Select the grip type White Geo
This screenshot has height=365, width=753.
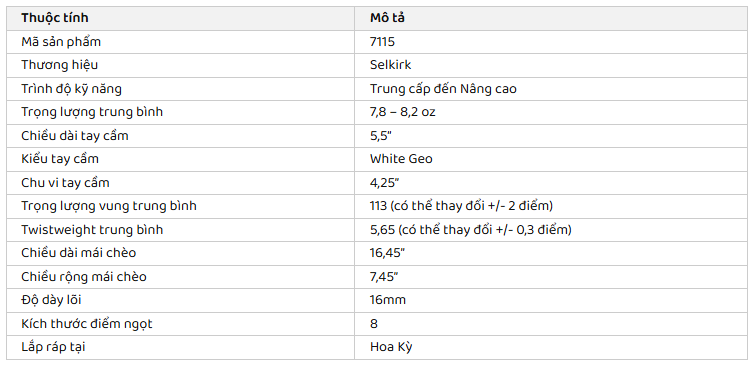click(401, 159)
